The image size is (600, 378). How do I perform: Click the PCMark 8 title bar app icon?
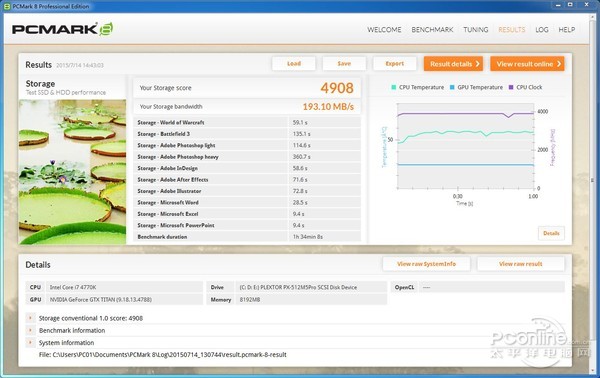[7, 6]
